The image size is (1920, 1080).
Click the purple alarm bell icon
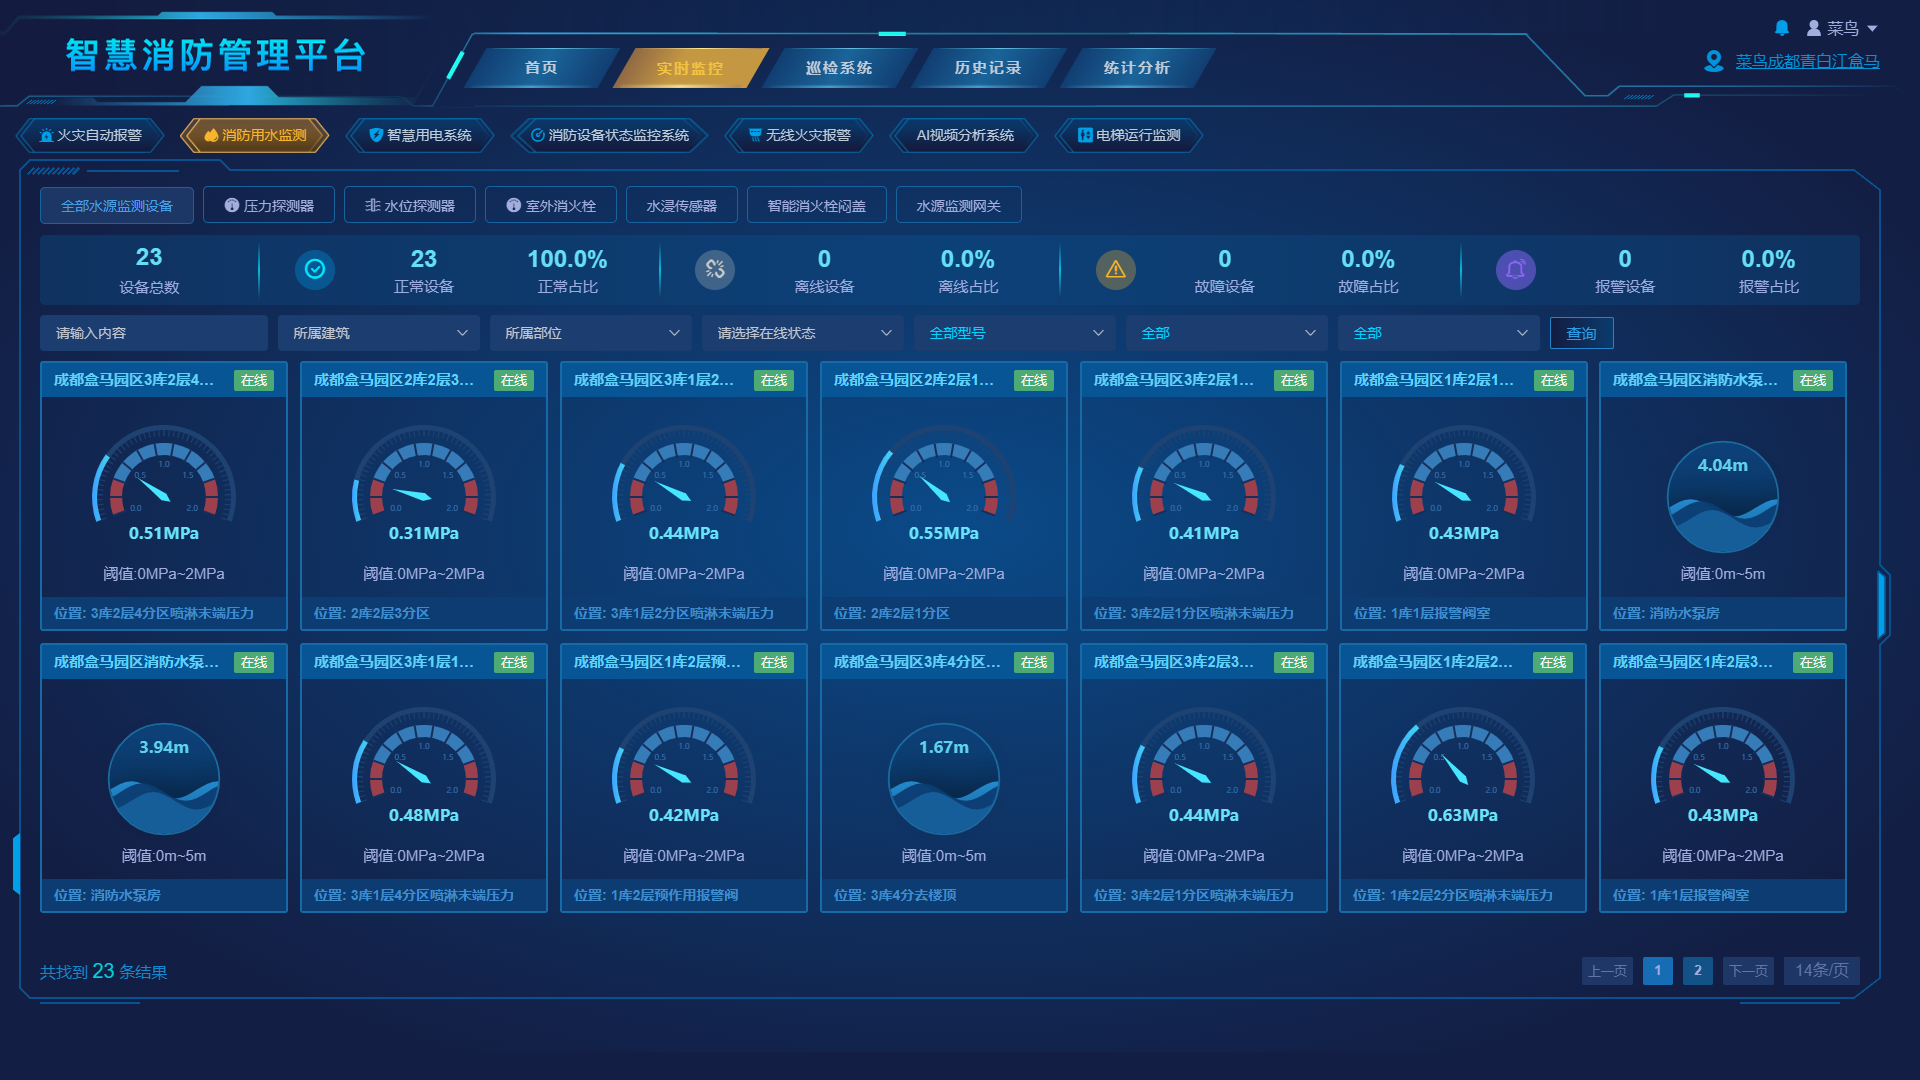pos(1515,269)
